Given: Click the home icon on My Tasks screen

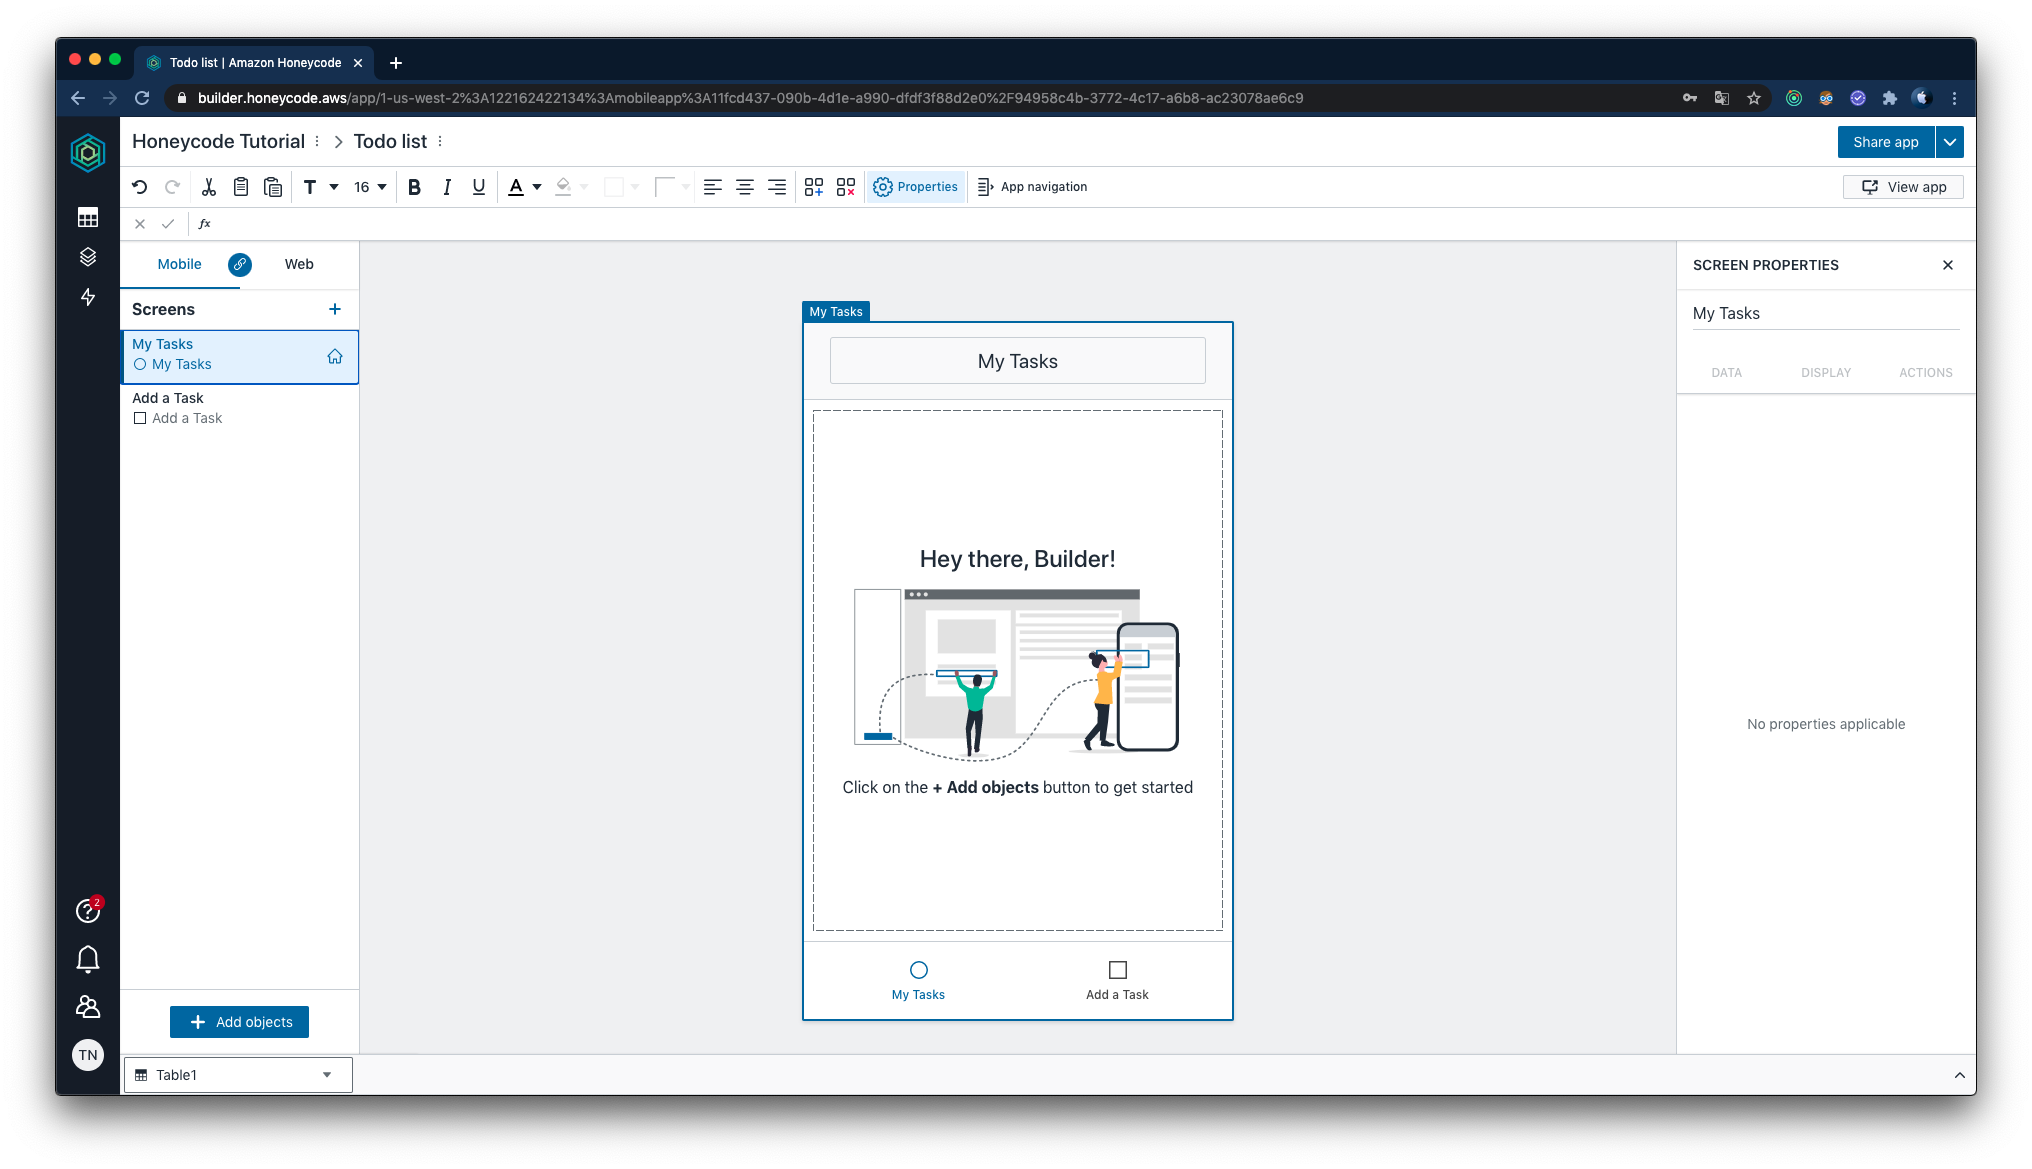Looking at the screenshot, I should point(335,357).
